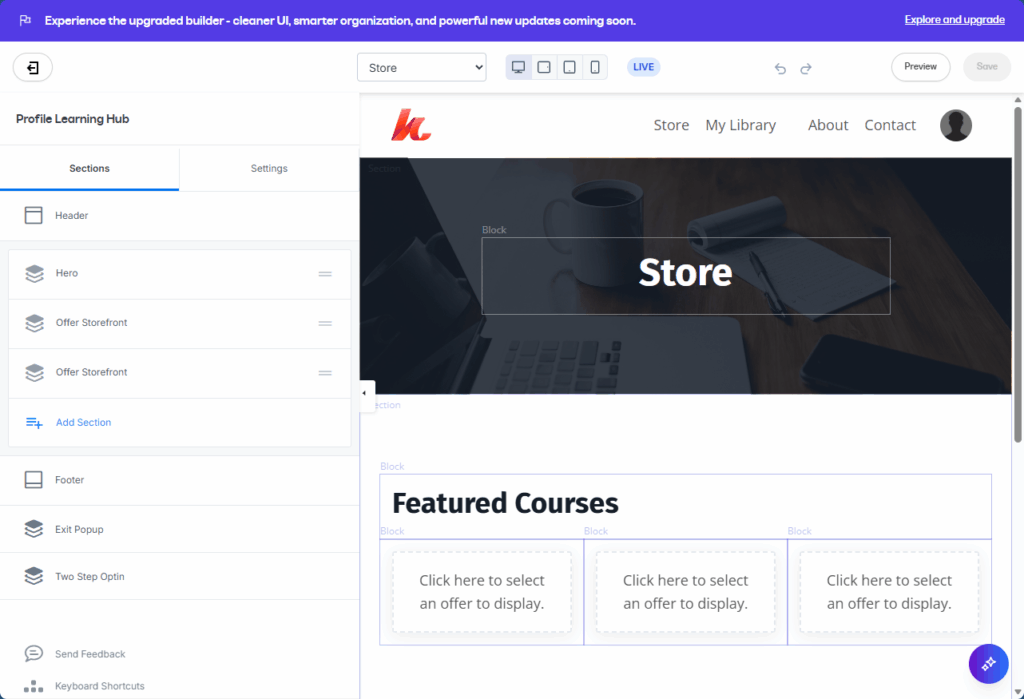The image size is (1024, 699).
Task: Grab the Hero section drag handle
Action: coord(325,274)
